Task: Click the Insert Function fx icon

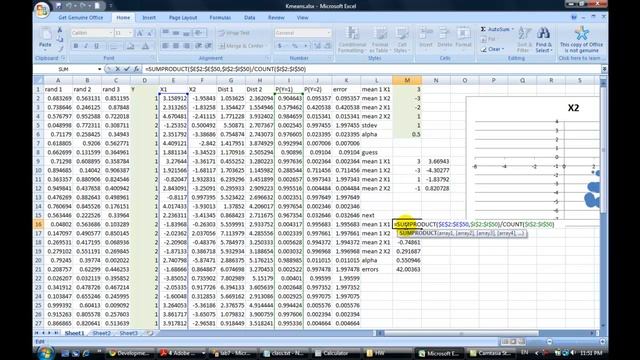Action: (x=136, y=69)
